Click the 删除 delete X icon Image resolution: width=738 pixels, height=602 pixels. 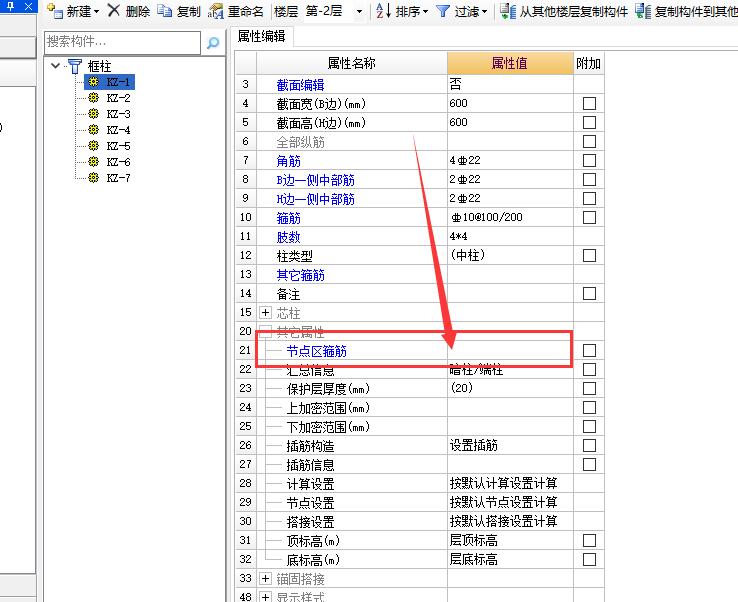click(x=113, y=10)
